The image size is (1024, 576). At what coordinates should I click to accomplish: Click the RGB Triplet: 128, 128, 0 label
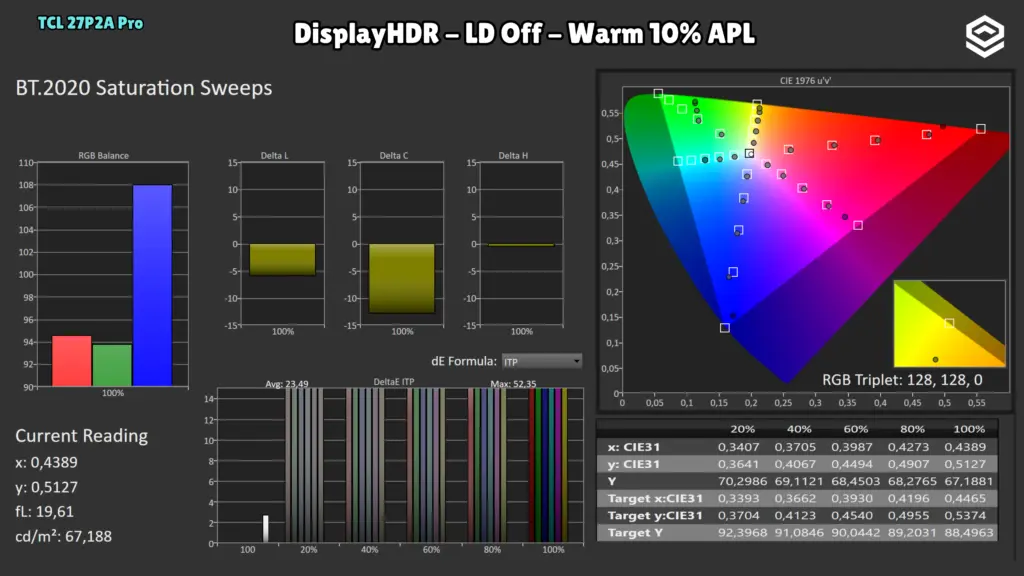(902, 380)
